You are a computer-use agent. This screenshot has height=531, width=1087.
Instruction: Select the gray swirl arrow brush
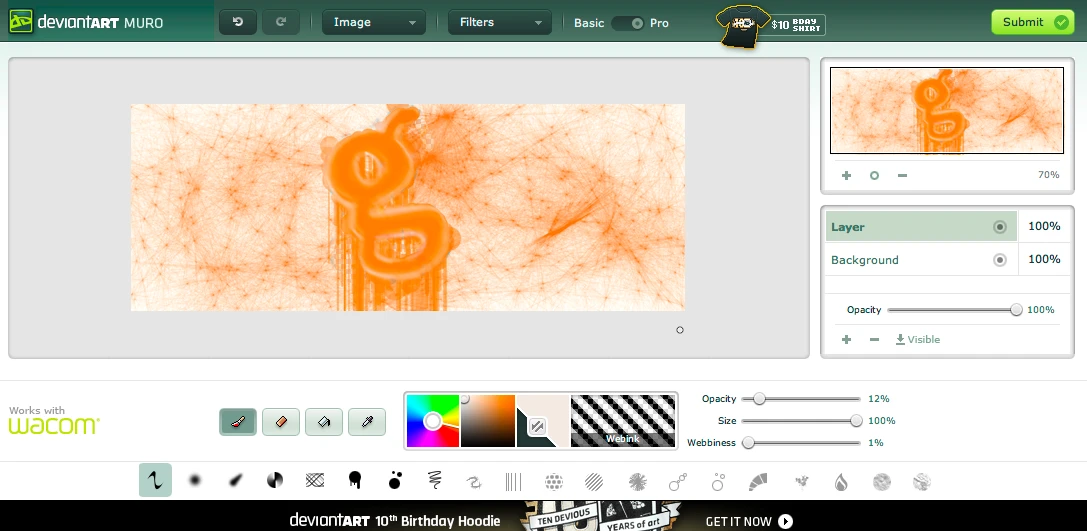click(474, 481)
